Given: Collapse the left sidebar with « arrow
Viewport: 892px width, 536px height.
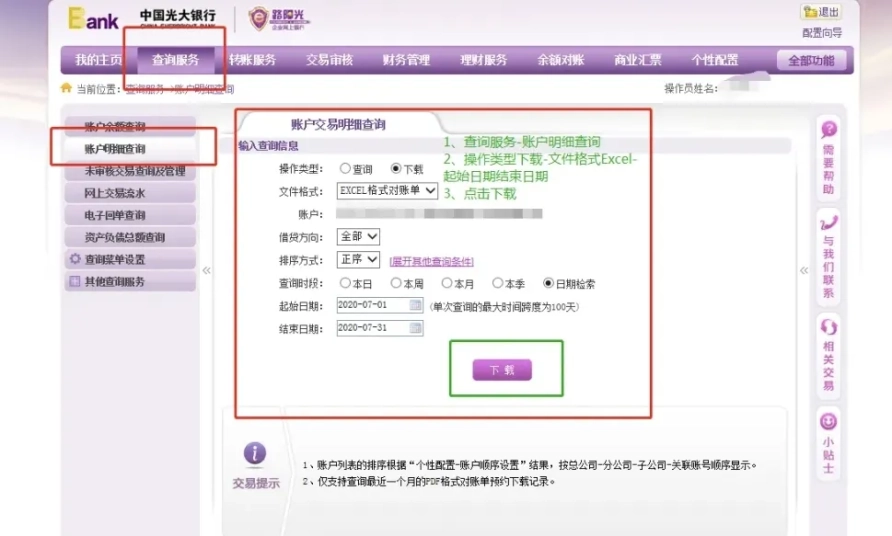Looking at the screenshot, I should (207, 270).
